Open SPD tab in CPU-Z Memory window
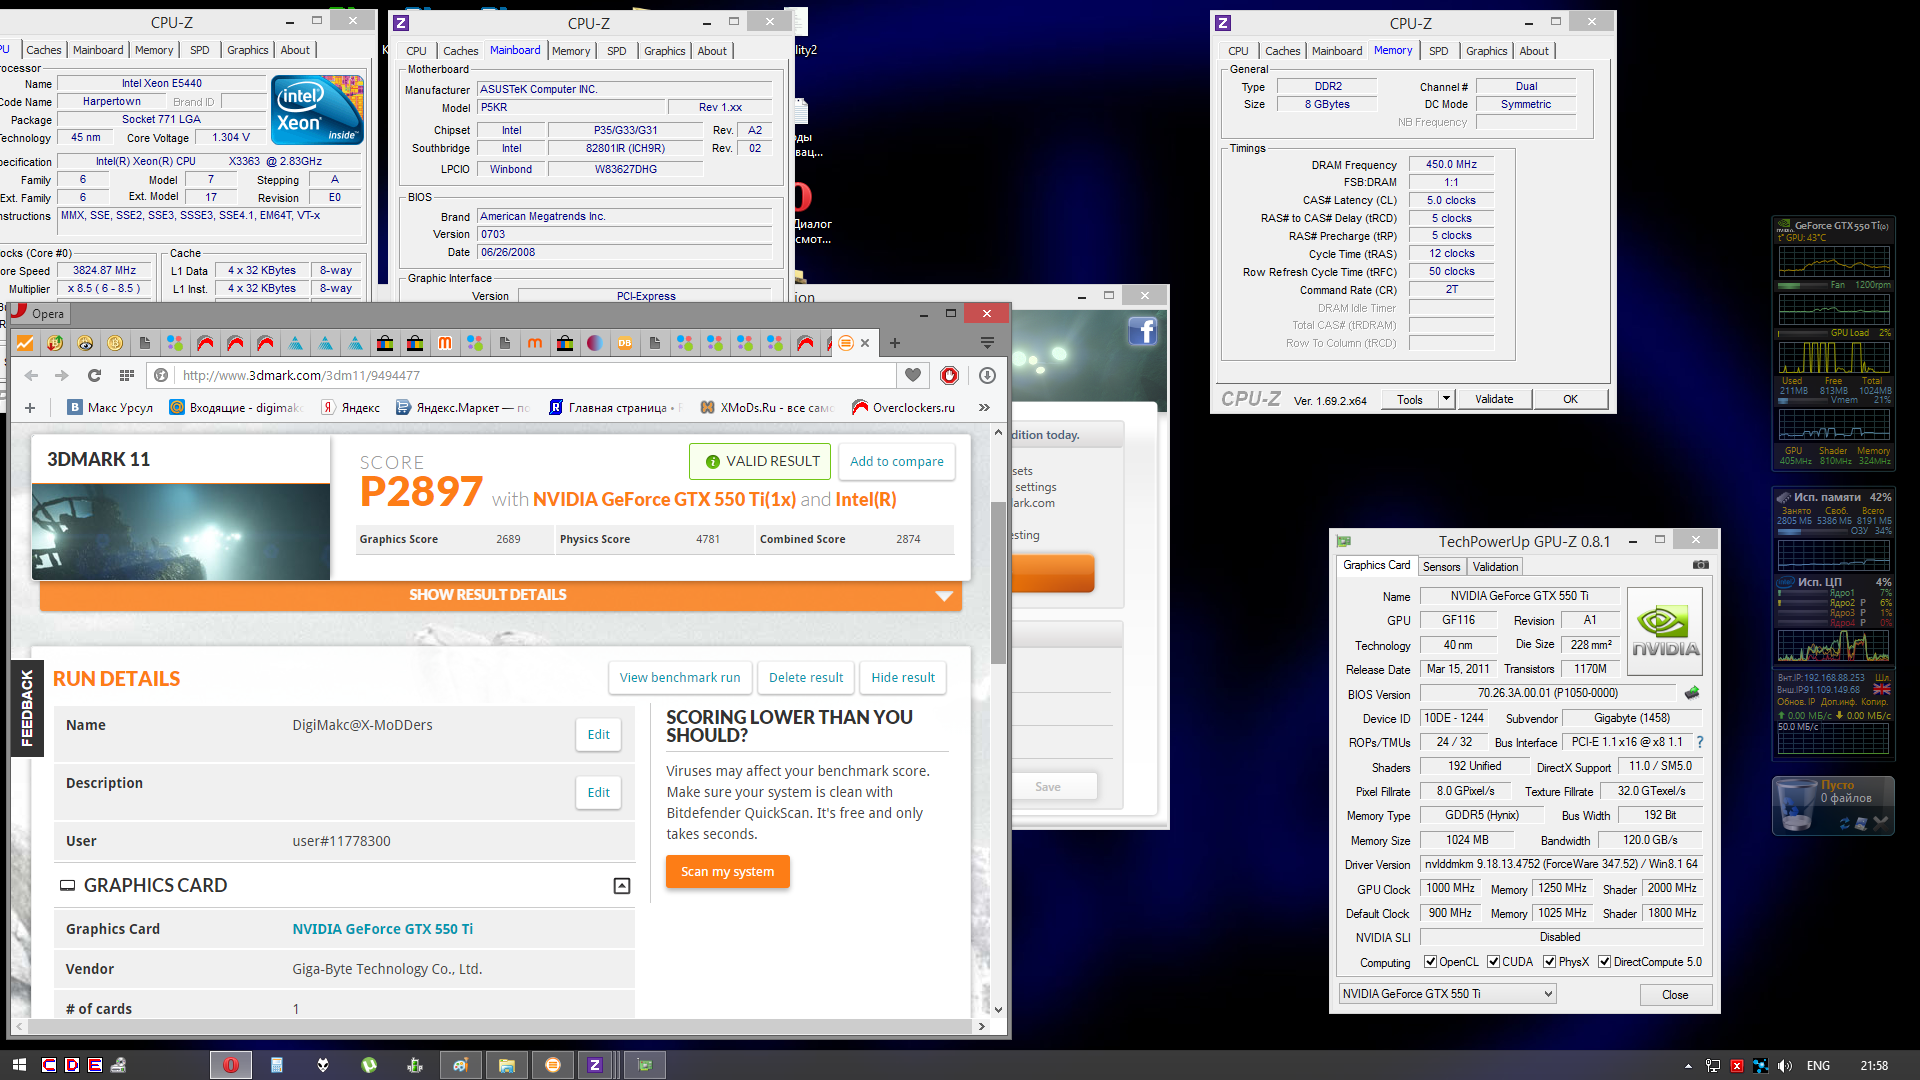This screenshot has width=1920, height=1080. pyautogui.click(x=1438, y=51)
